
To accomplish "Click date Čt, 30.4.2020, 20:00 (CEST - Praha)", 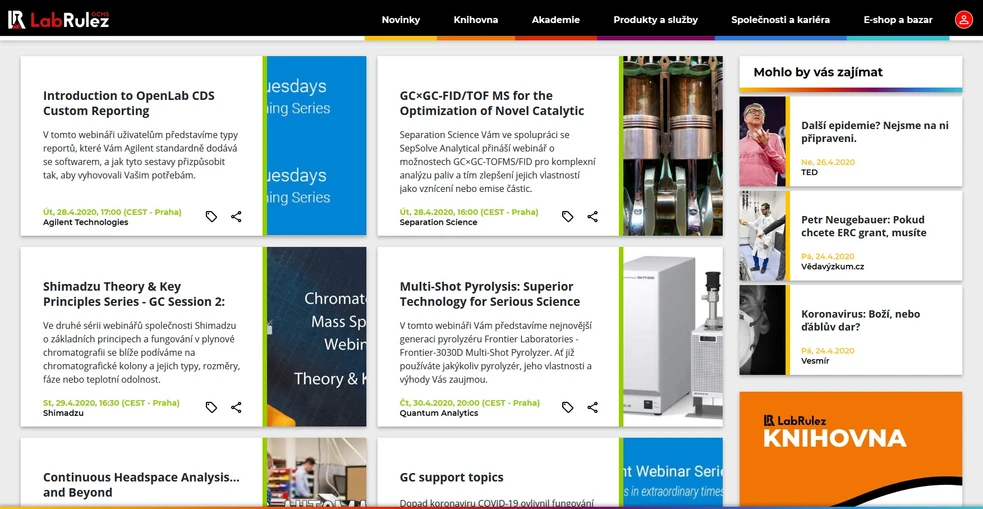I will pyautogui.click(x=470, y=402).
